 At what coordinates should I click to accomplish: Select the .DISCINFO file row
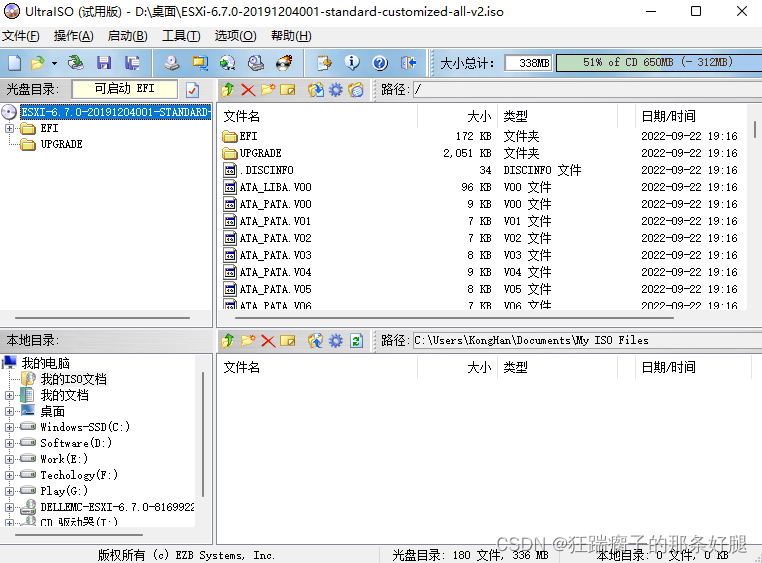tap(480, 171)
